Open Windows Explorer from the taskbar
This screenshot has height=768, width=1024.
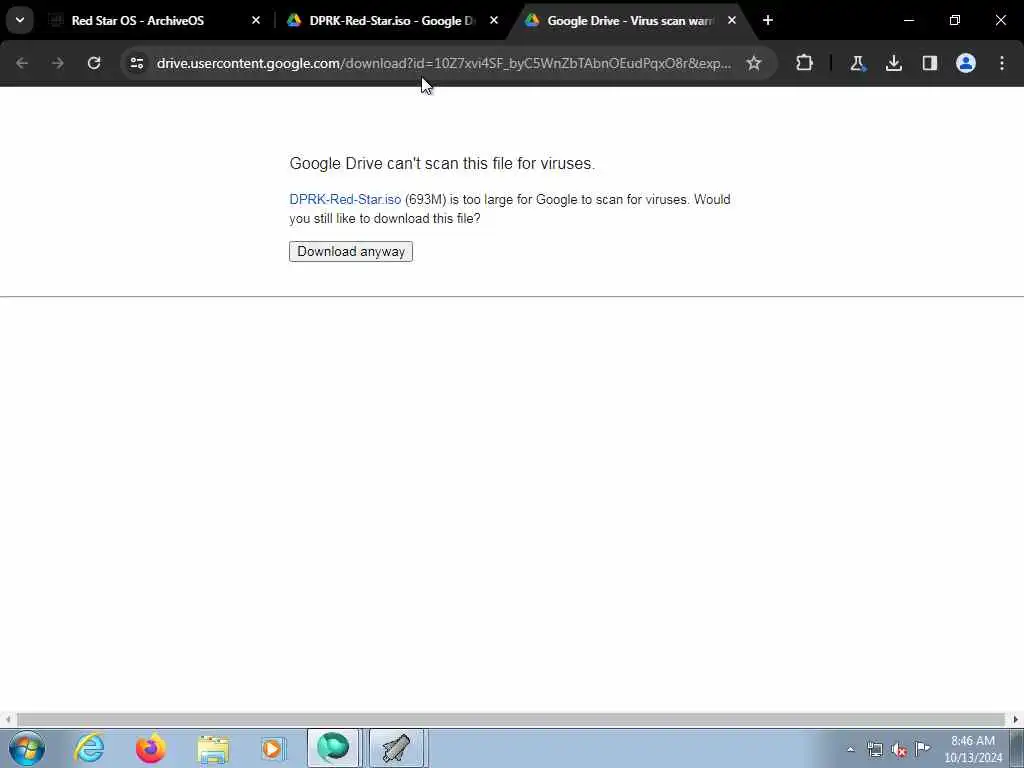[x=213, y=748]
